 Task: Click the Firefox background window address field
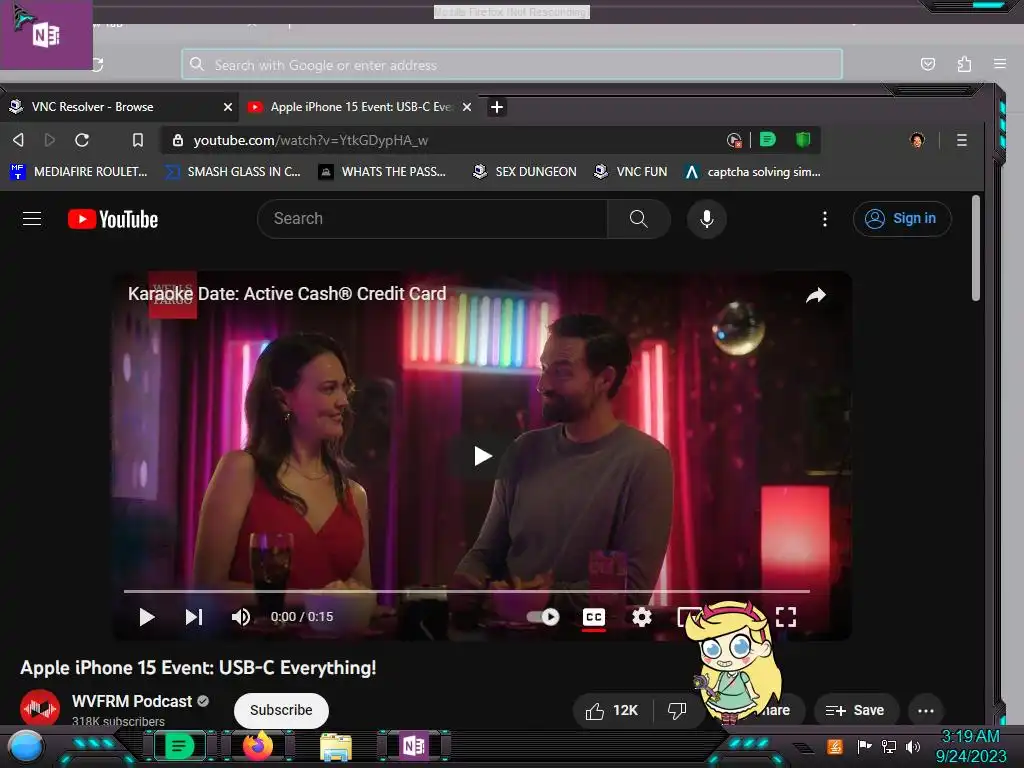pos(512,65)
